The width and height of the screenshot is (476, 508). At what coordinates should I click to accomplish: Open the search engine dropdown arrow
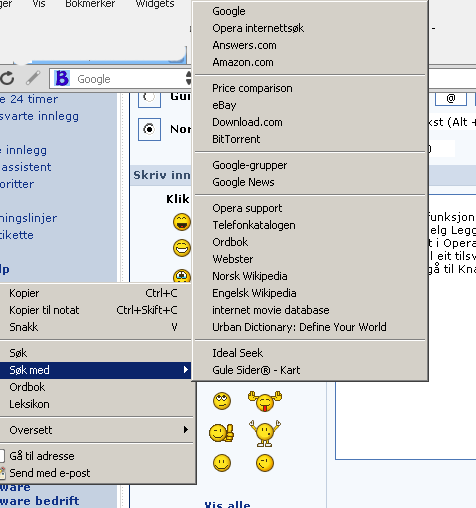(189, 78)
